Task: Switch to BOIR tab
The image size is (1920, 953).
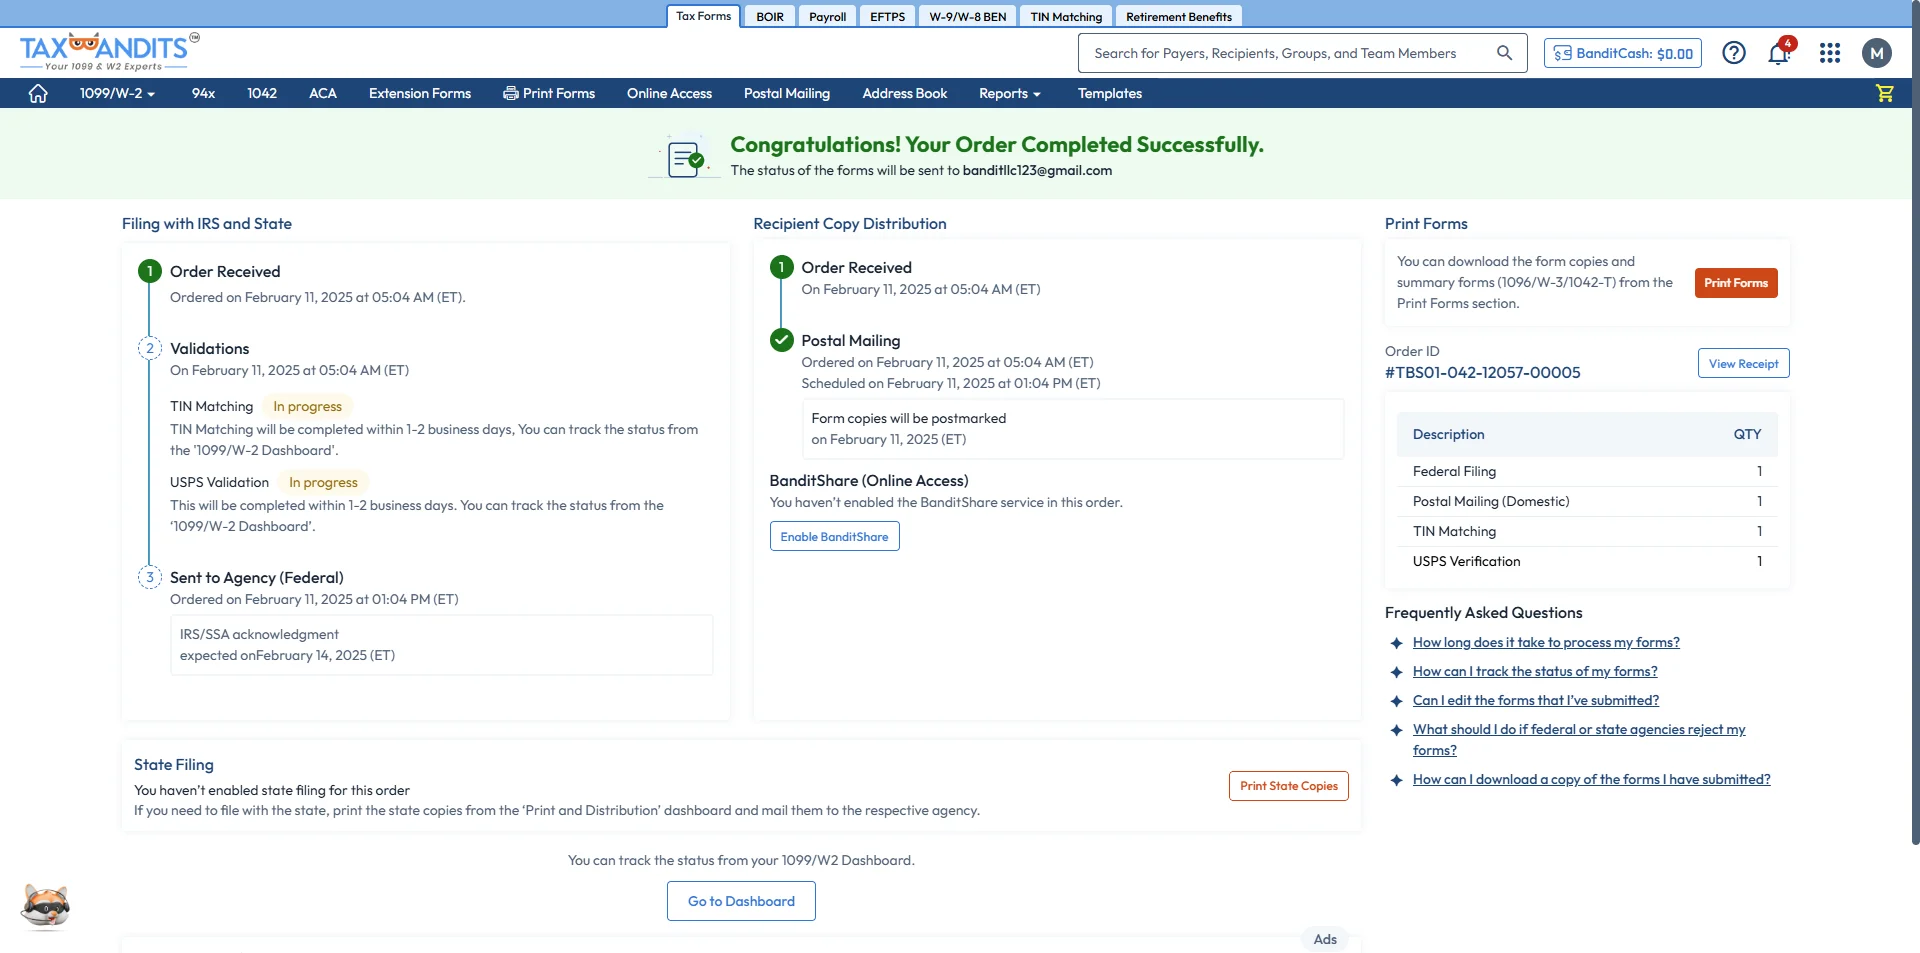Action: pyautogui.click(x=770, y=16)
